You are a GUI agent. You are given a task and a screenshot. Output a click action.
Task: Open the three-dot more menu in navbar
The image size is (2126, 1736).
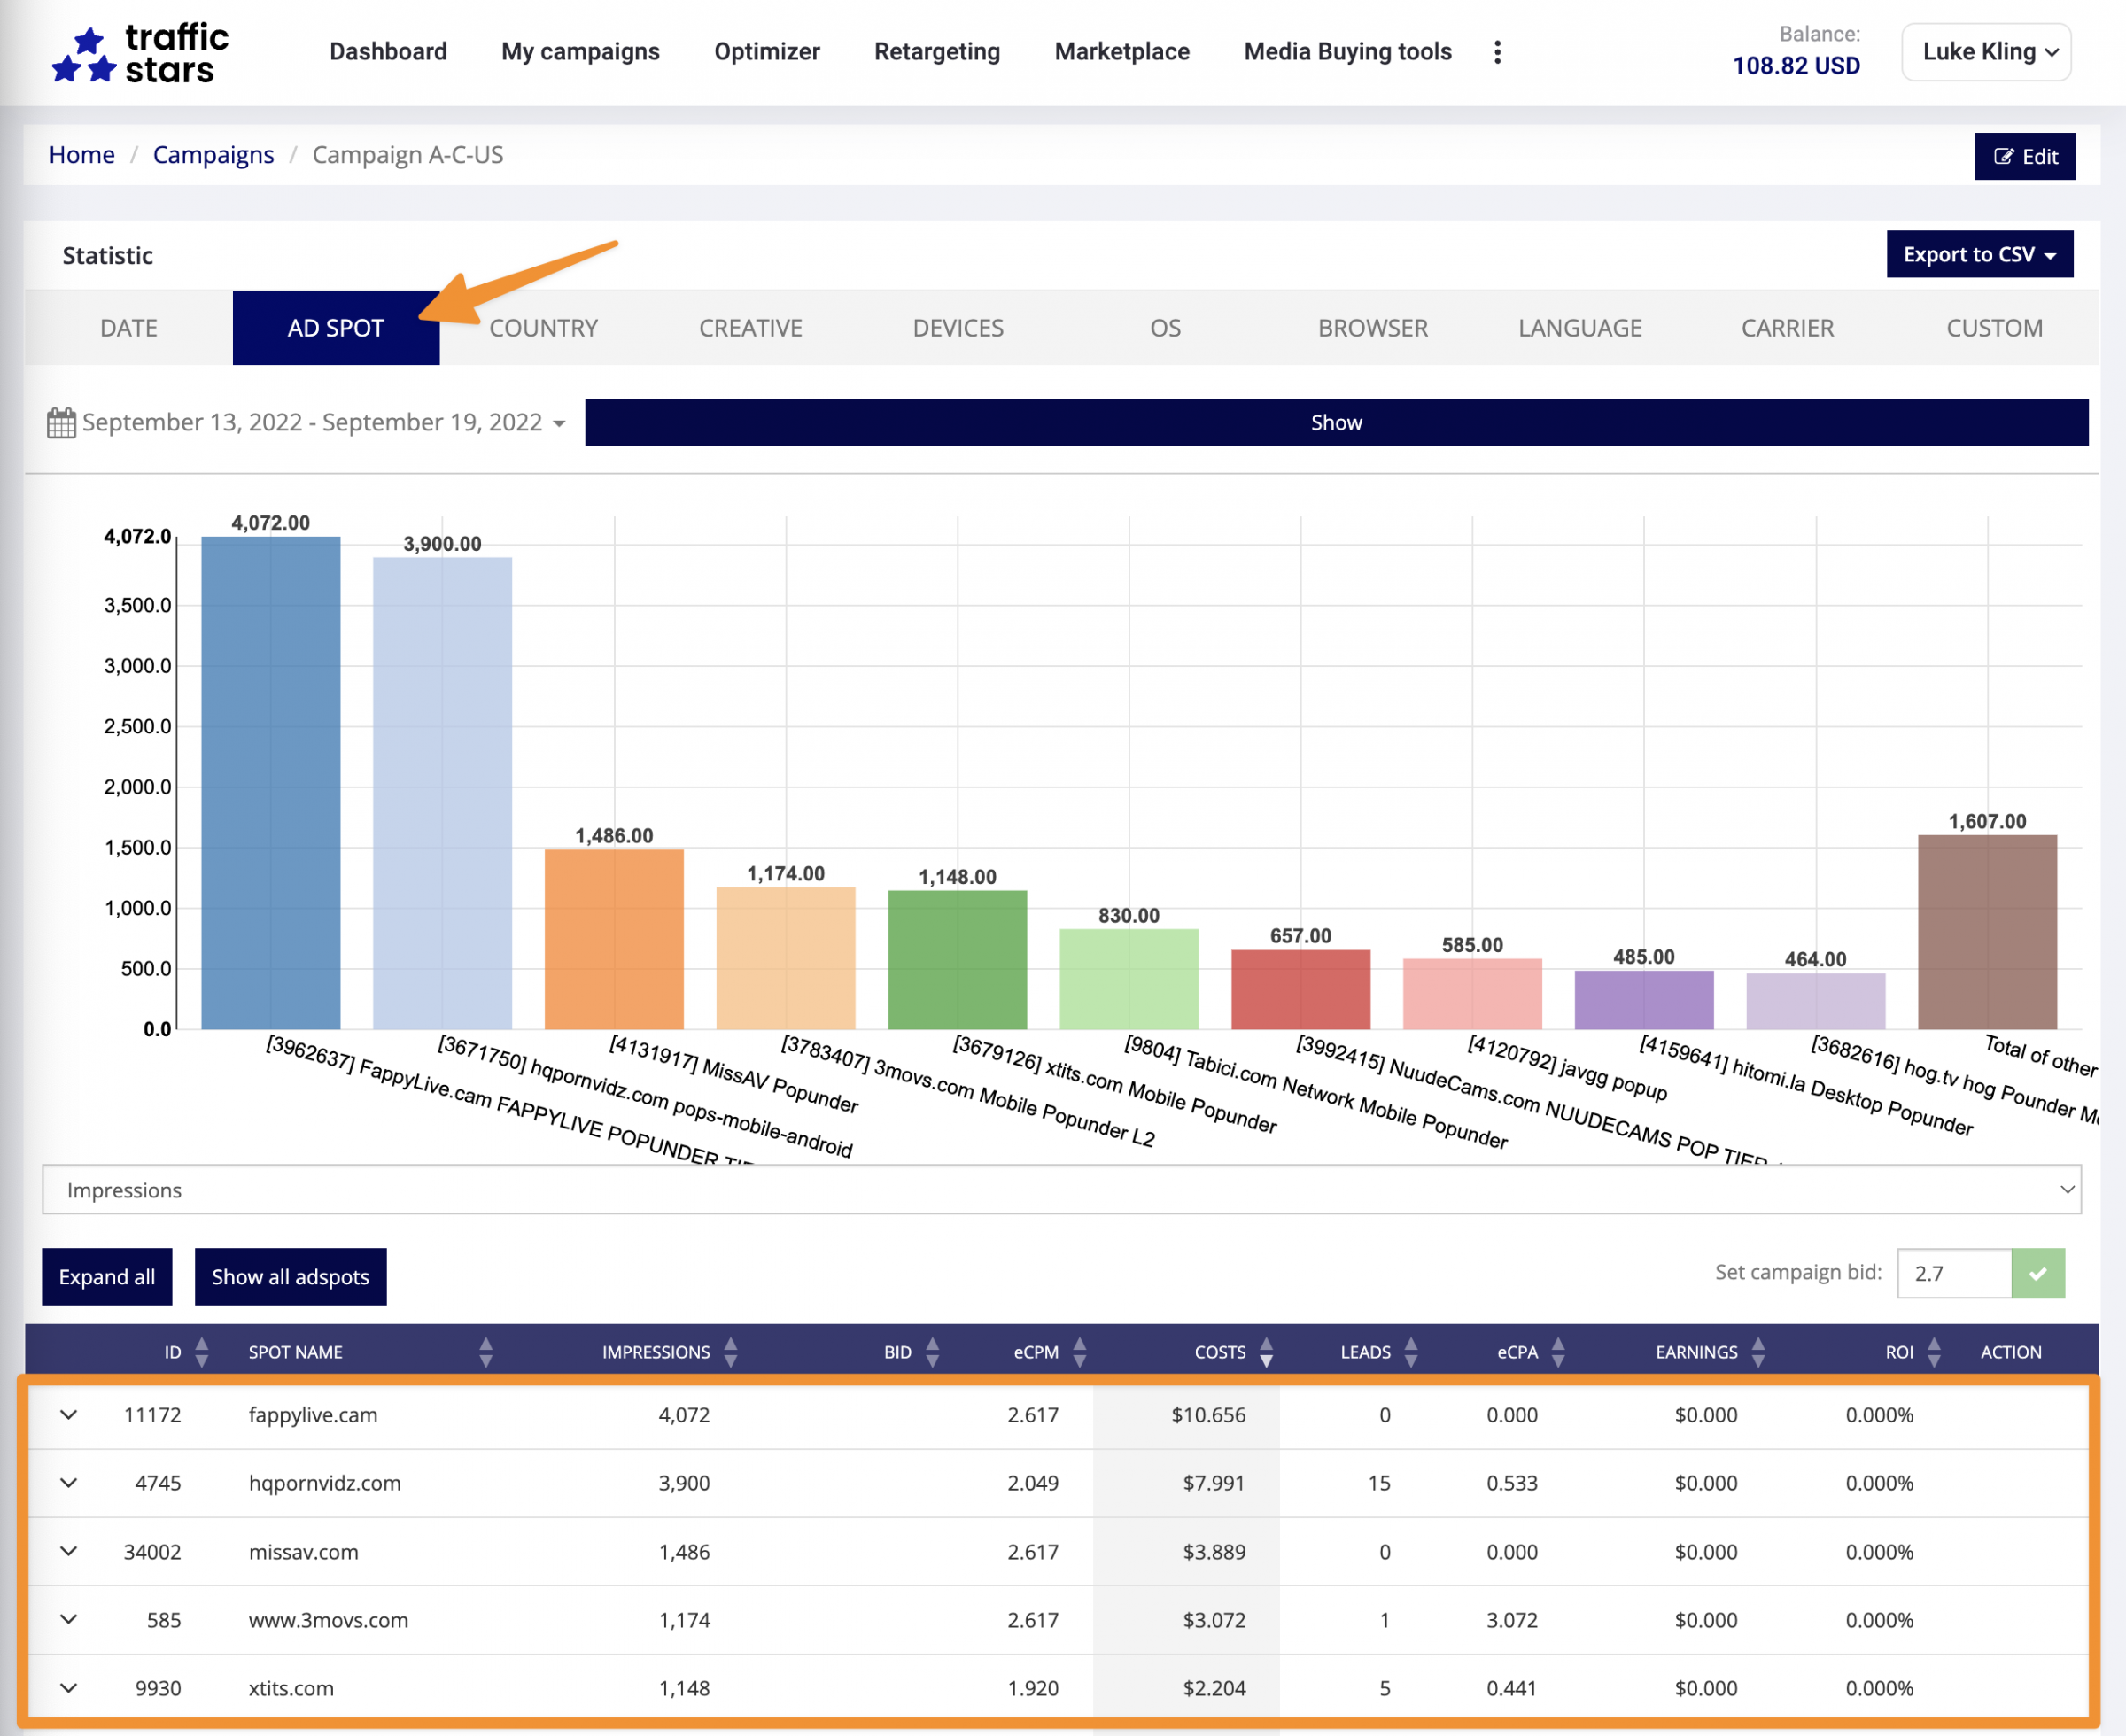click(1497, 52)
